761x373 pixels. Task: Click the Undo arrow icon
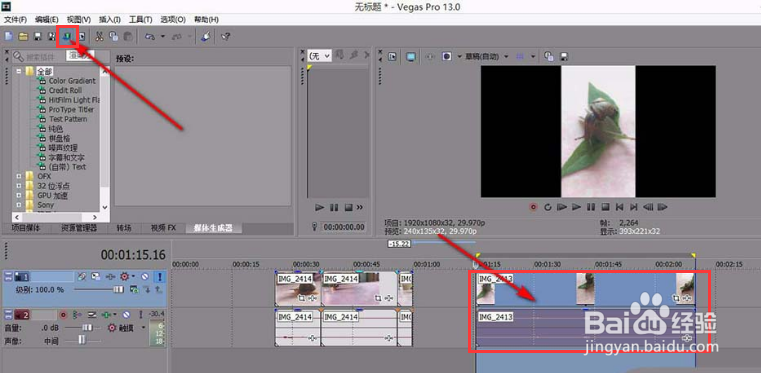[150, 36]
